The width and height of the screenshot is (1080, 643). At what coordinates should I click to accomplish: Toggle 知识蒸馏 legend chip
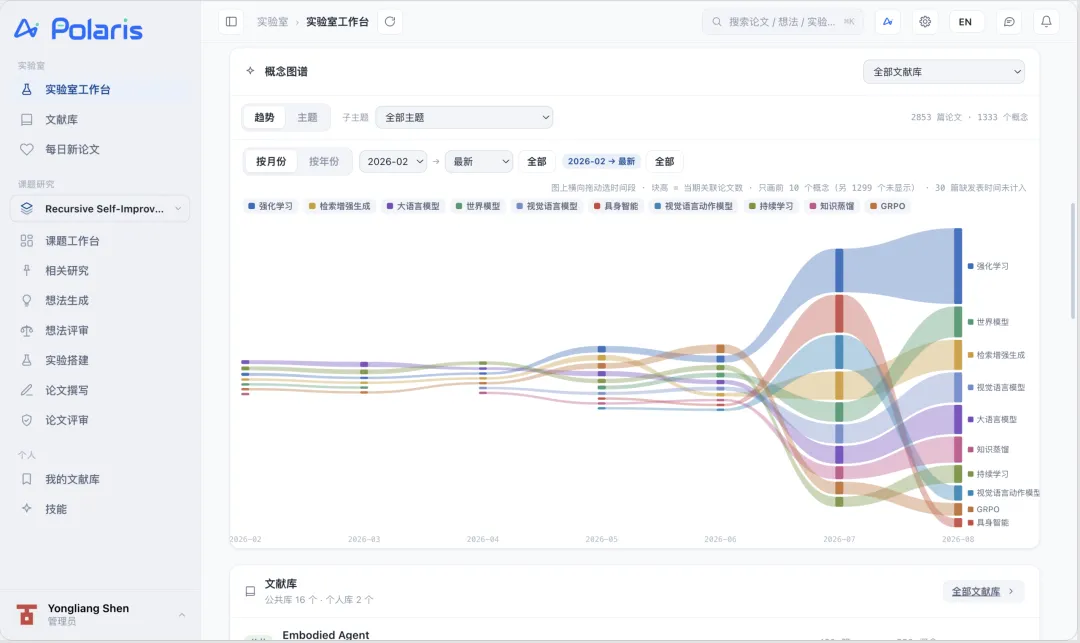832,206
